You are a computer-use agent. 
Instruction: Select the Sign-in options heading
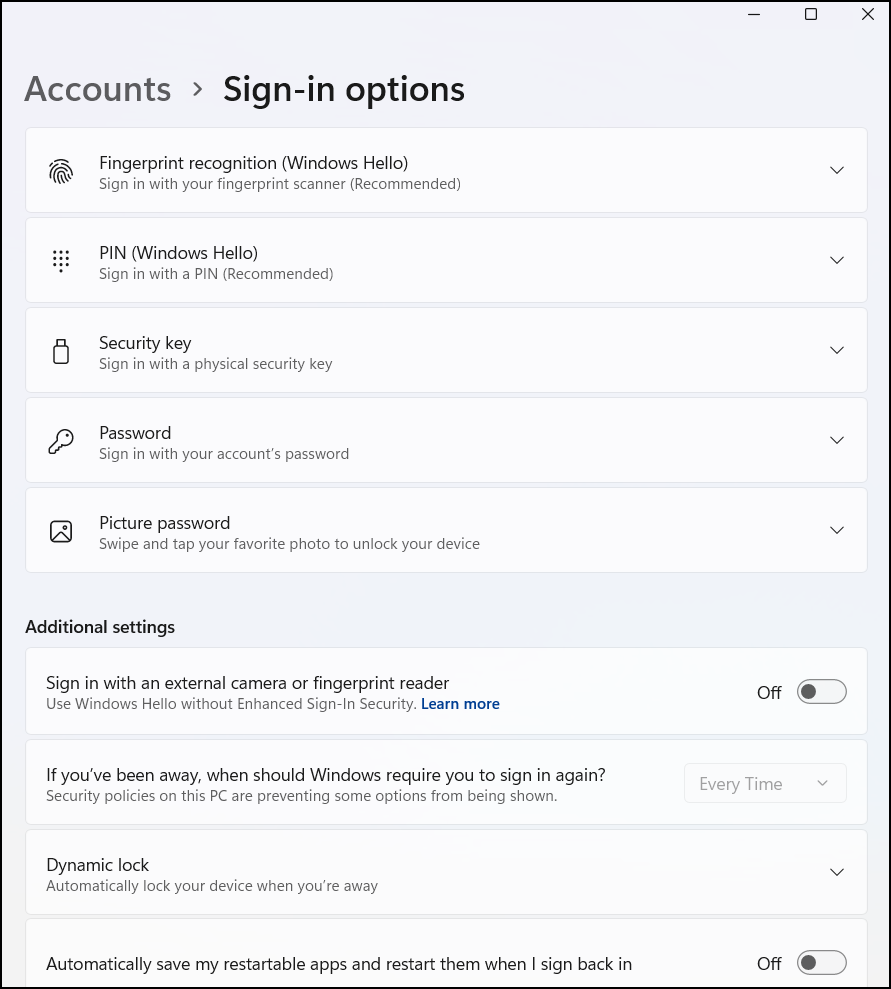pyautogui.click(x=343, y=89)
